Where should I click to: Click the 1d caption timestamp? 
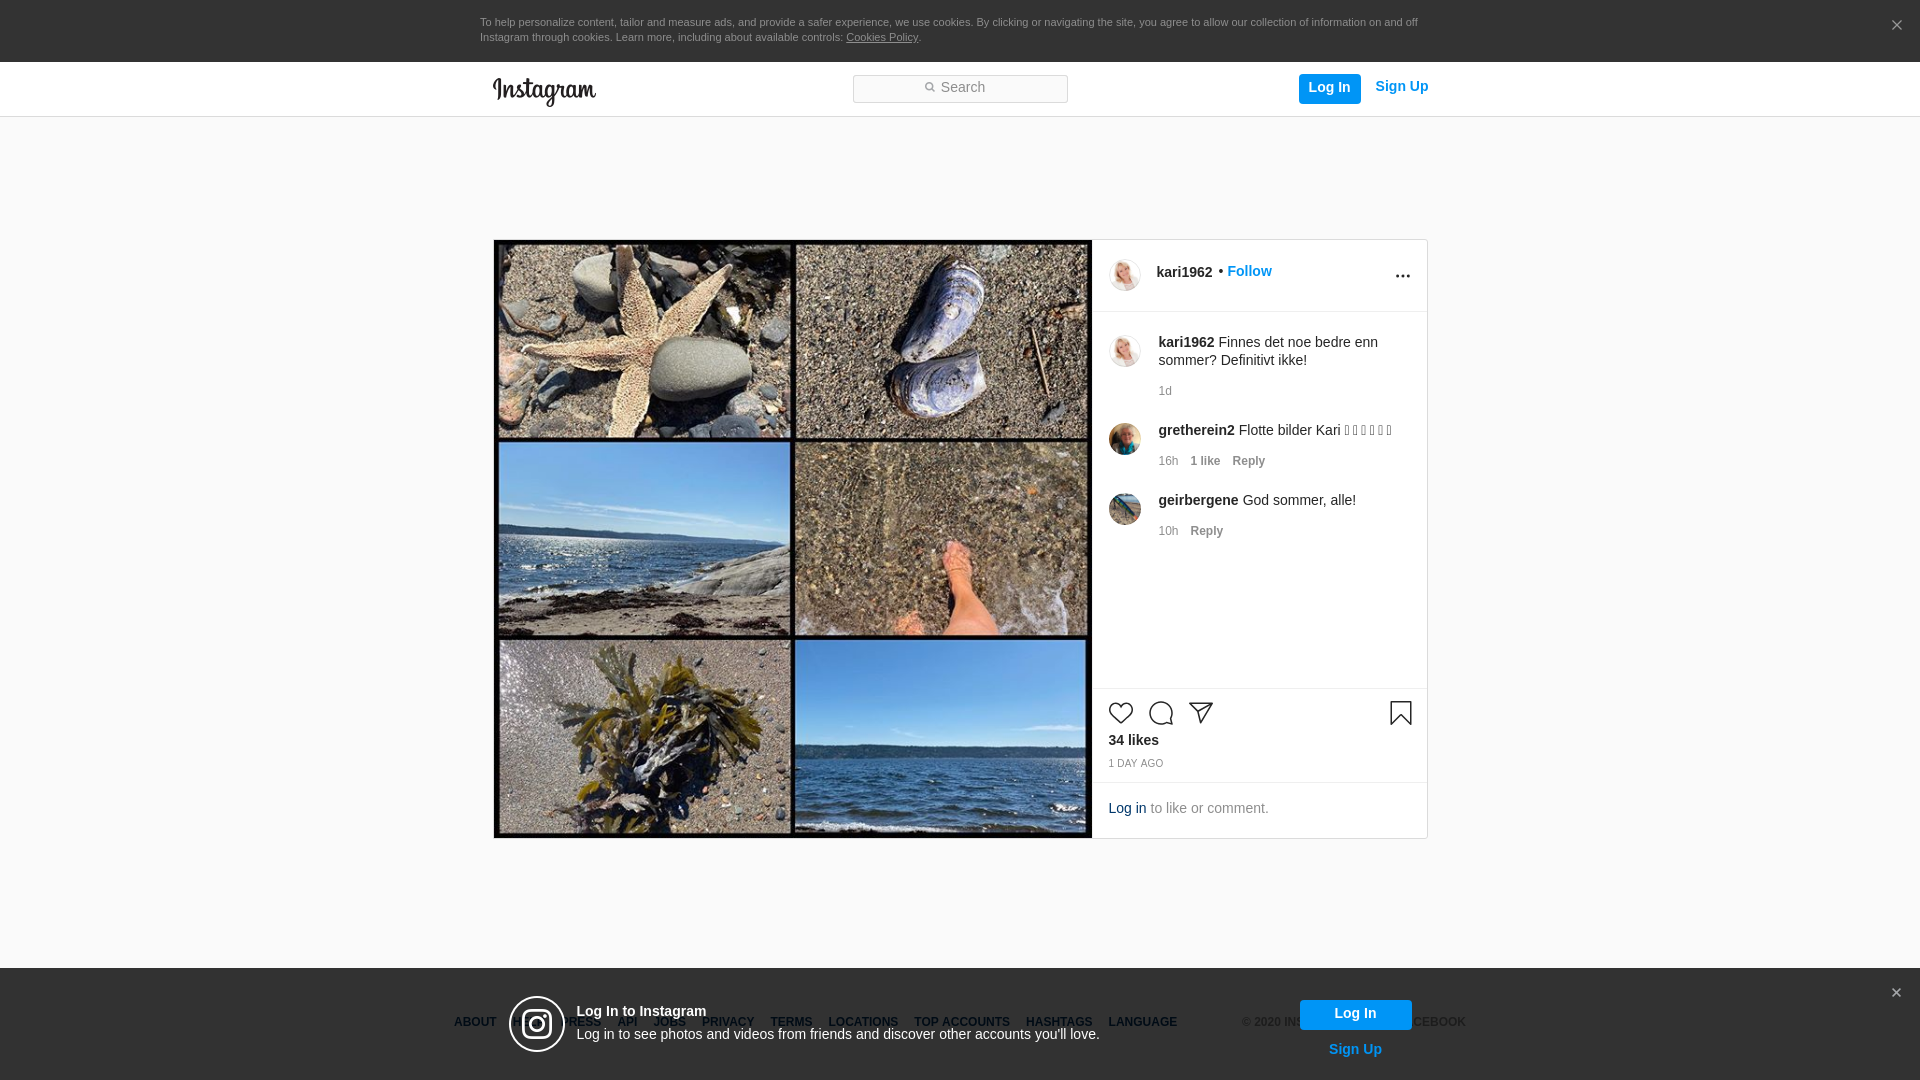coord(1165,391)
